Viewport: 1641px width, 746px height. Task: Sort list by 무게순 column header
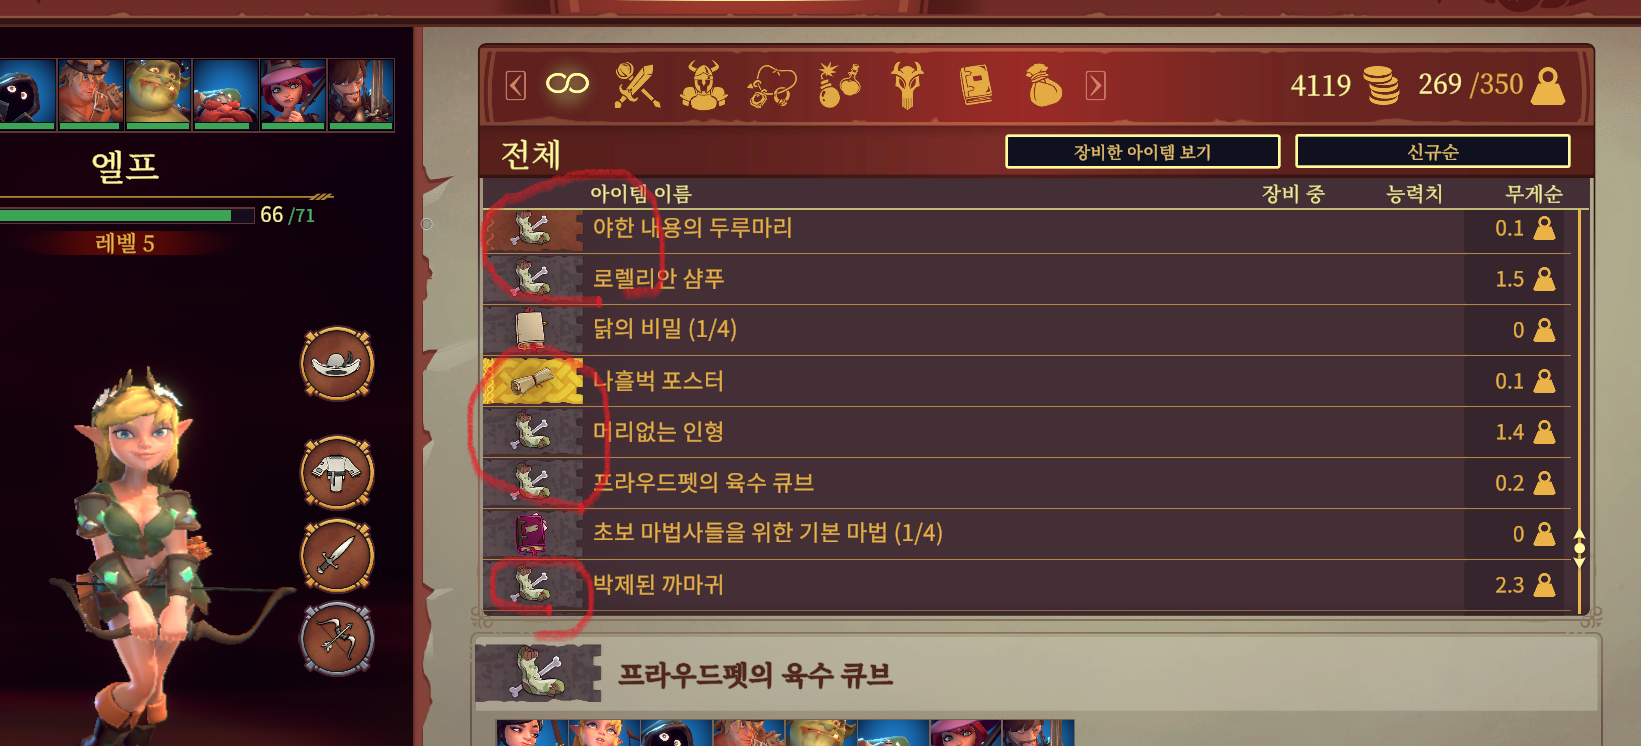point(1533,194)
